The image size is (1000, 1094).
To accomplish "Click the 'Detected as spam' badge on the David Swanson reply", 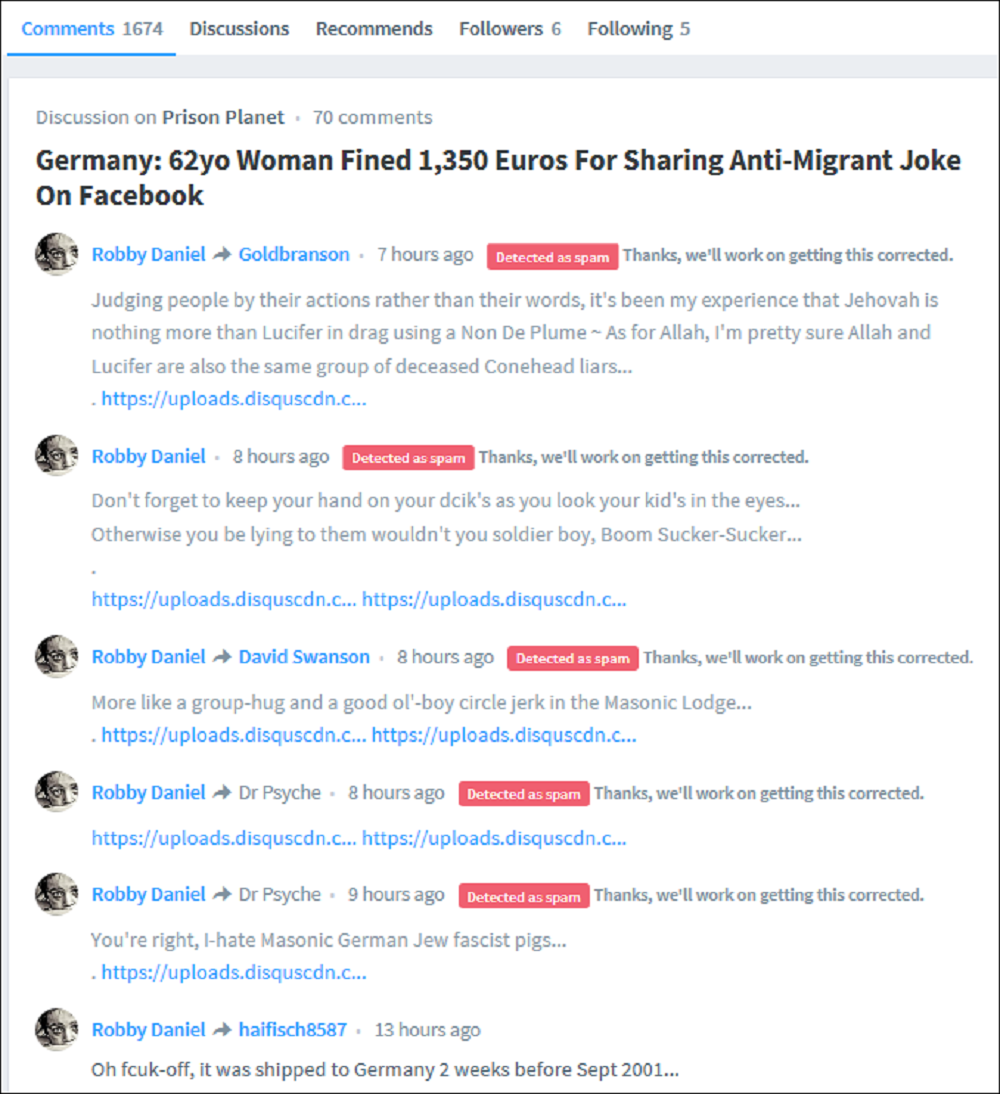I will pyautogui.click(x=572, y=658).
